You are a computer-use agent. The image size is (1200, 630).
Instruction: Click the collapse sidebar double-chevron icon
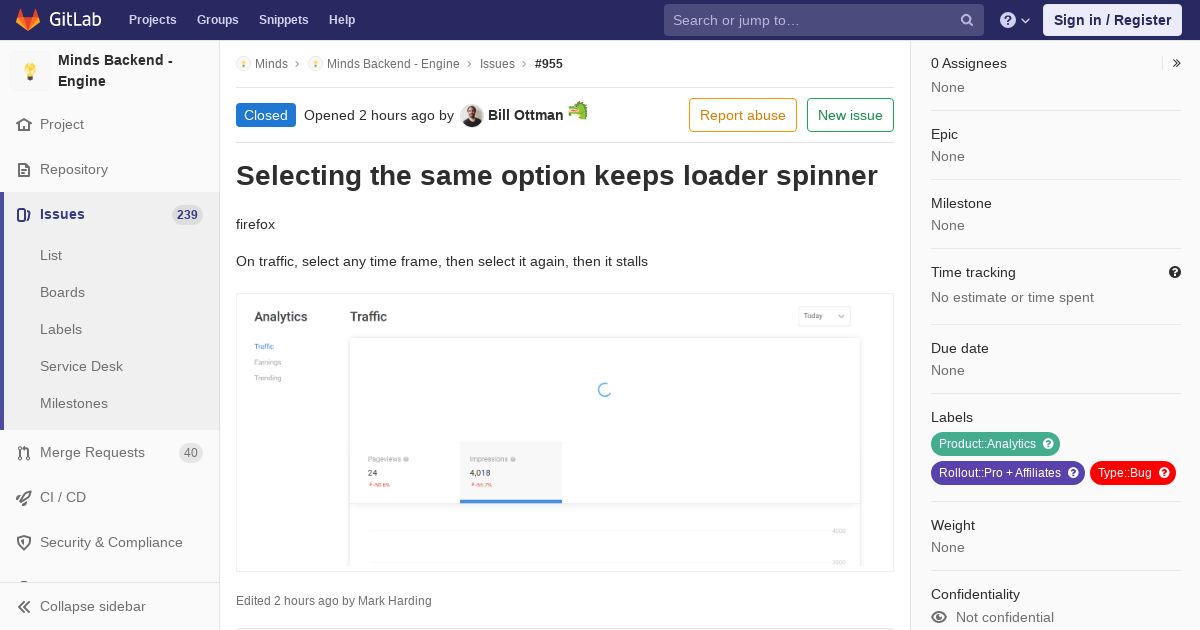tap(24, 606)
